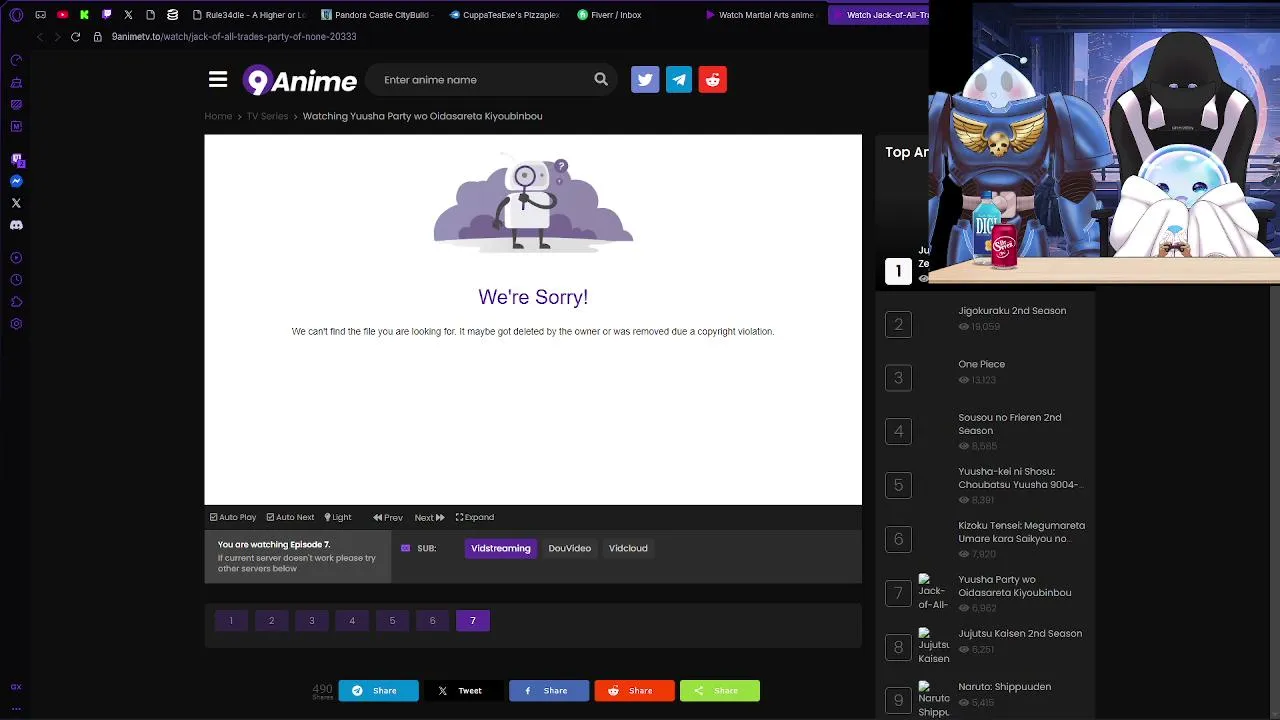Select the highlighted episode 7
The image size is (1280, 720).
(473, 621)
